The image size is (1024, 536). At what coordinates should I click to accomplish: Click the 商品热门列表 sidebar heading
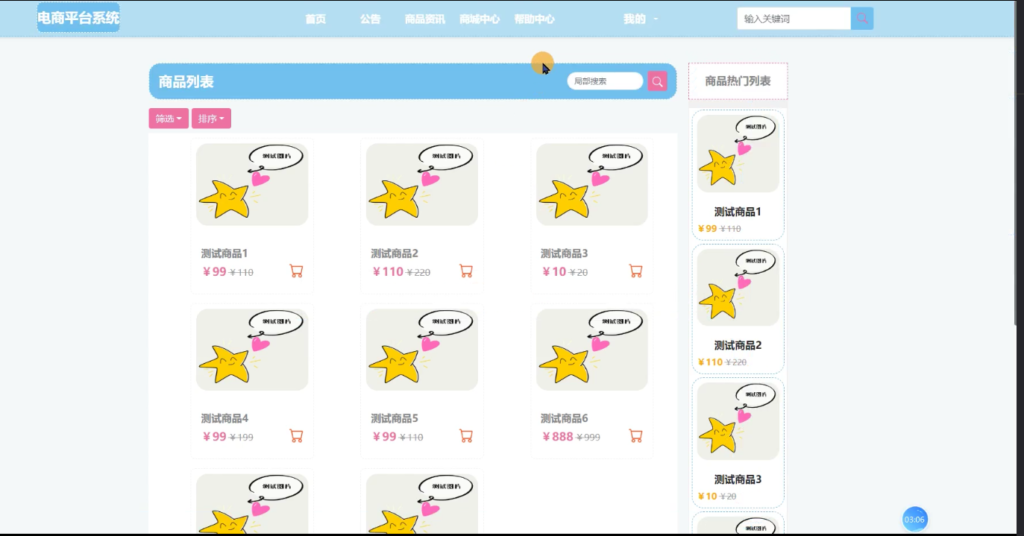[737, 81]
